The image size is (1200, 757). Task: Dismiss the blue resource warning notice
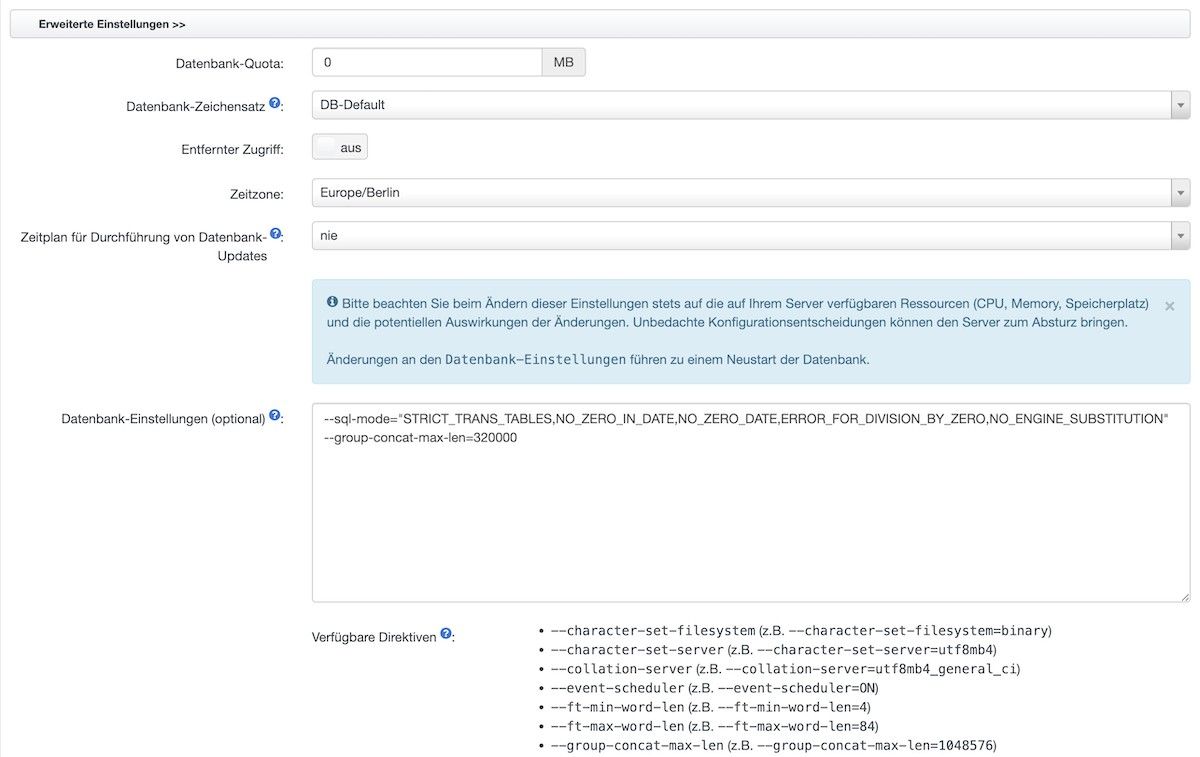[1169, 305]
